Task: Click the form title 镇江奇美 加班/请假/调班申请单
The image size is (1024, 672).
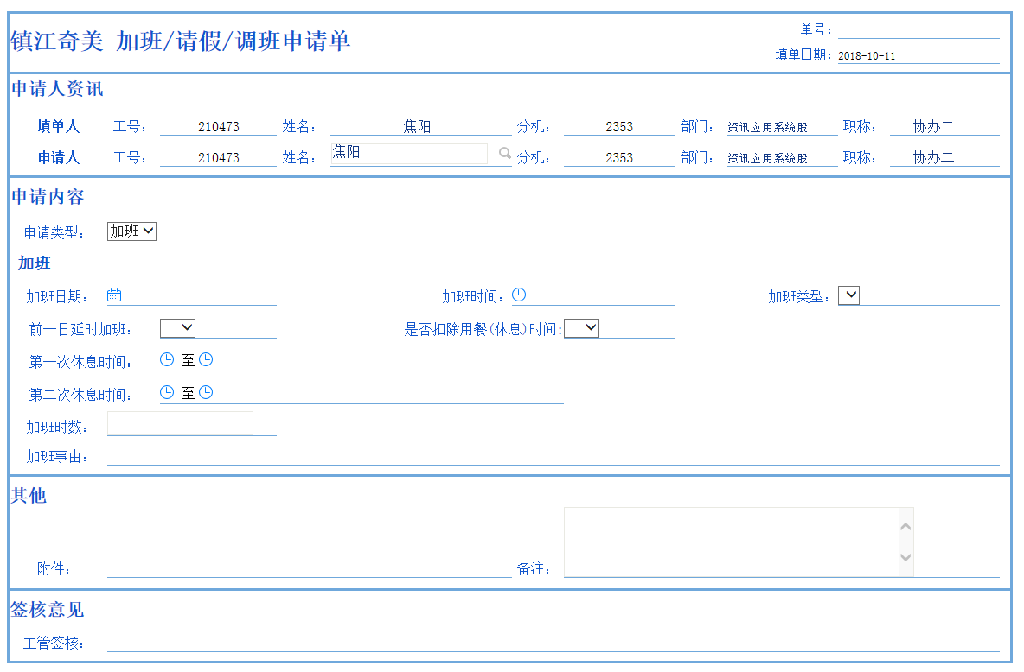Action: tap(180, 41)
